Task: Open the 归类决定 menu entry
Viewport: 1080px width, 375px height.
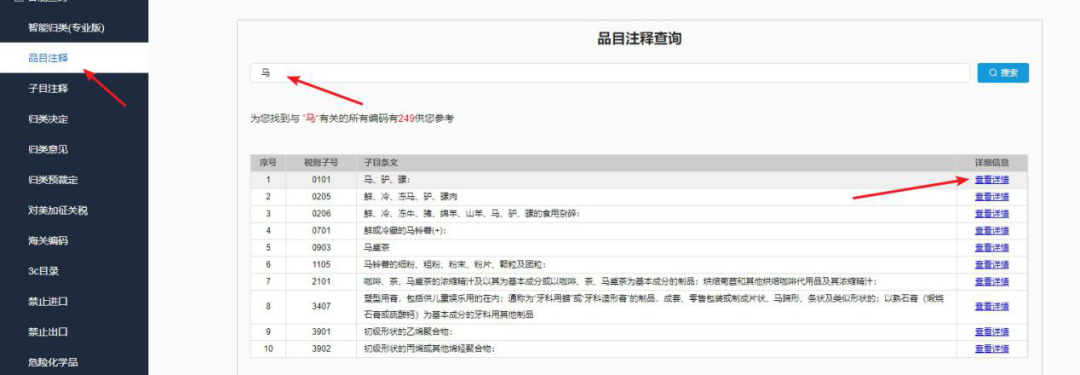Action: (48, 119)
